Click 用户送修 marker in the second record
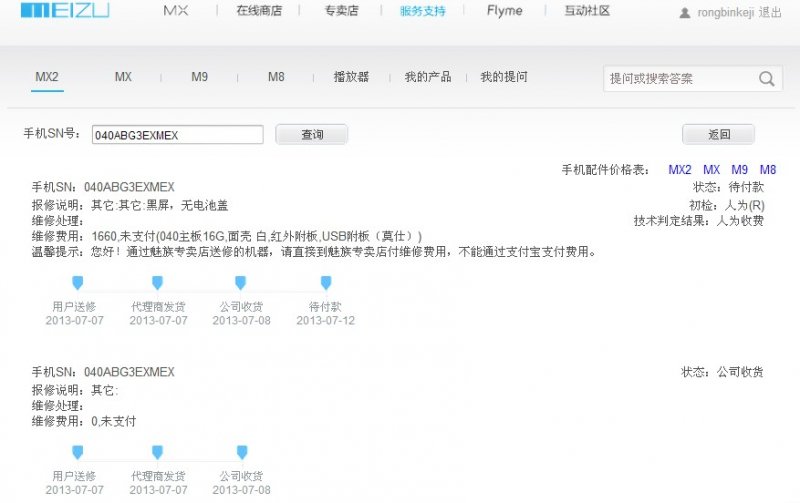This screenshot has height=503, width=800. (x=77, y=452)
